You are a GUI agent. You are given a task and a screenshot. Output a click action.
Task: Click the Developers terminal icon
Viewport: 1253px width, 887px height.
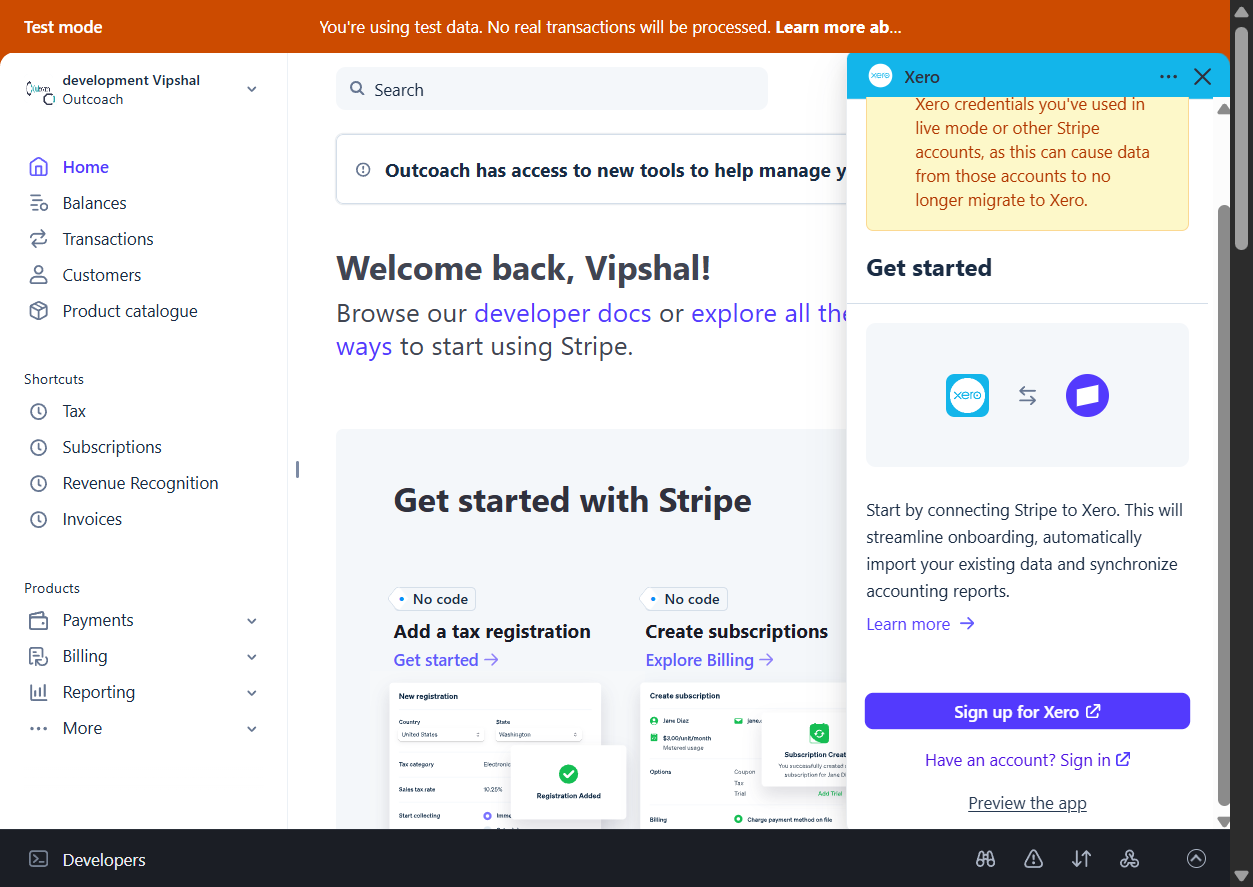(x=38, y=859)
